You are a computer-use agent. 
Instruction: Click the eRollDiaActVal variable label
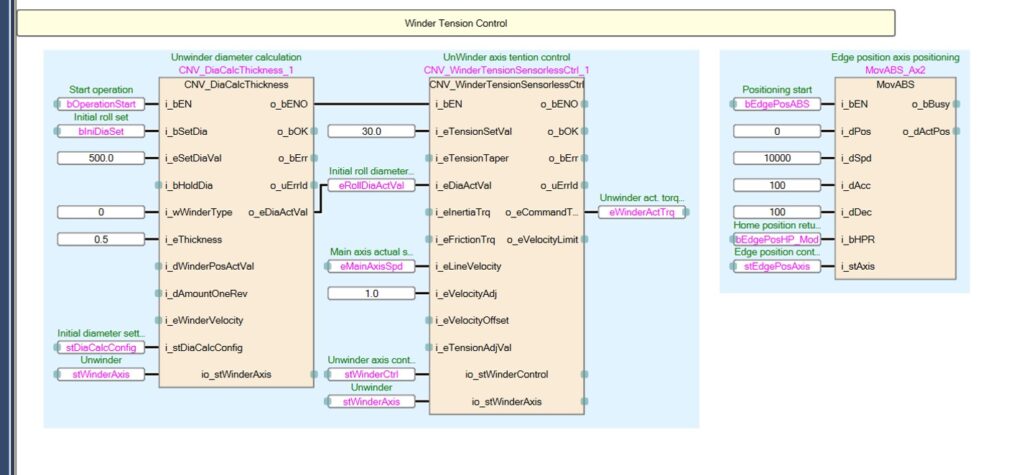(x=370, y=185)
